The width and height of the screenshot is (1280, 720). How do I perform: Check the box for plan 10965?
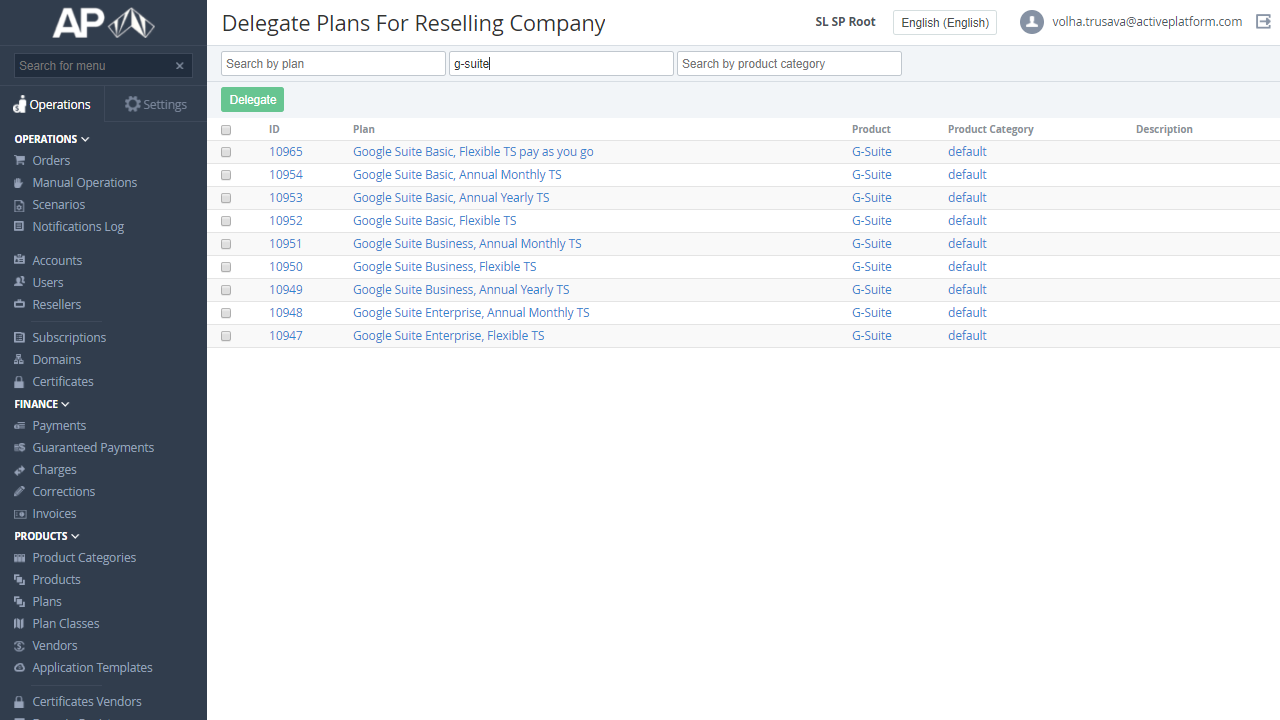(x=226, y=152)
